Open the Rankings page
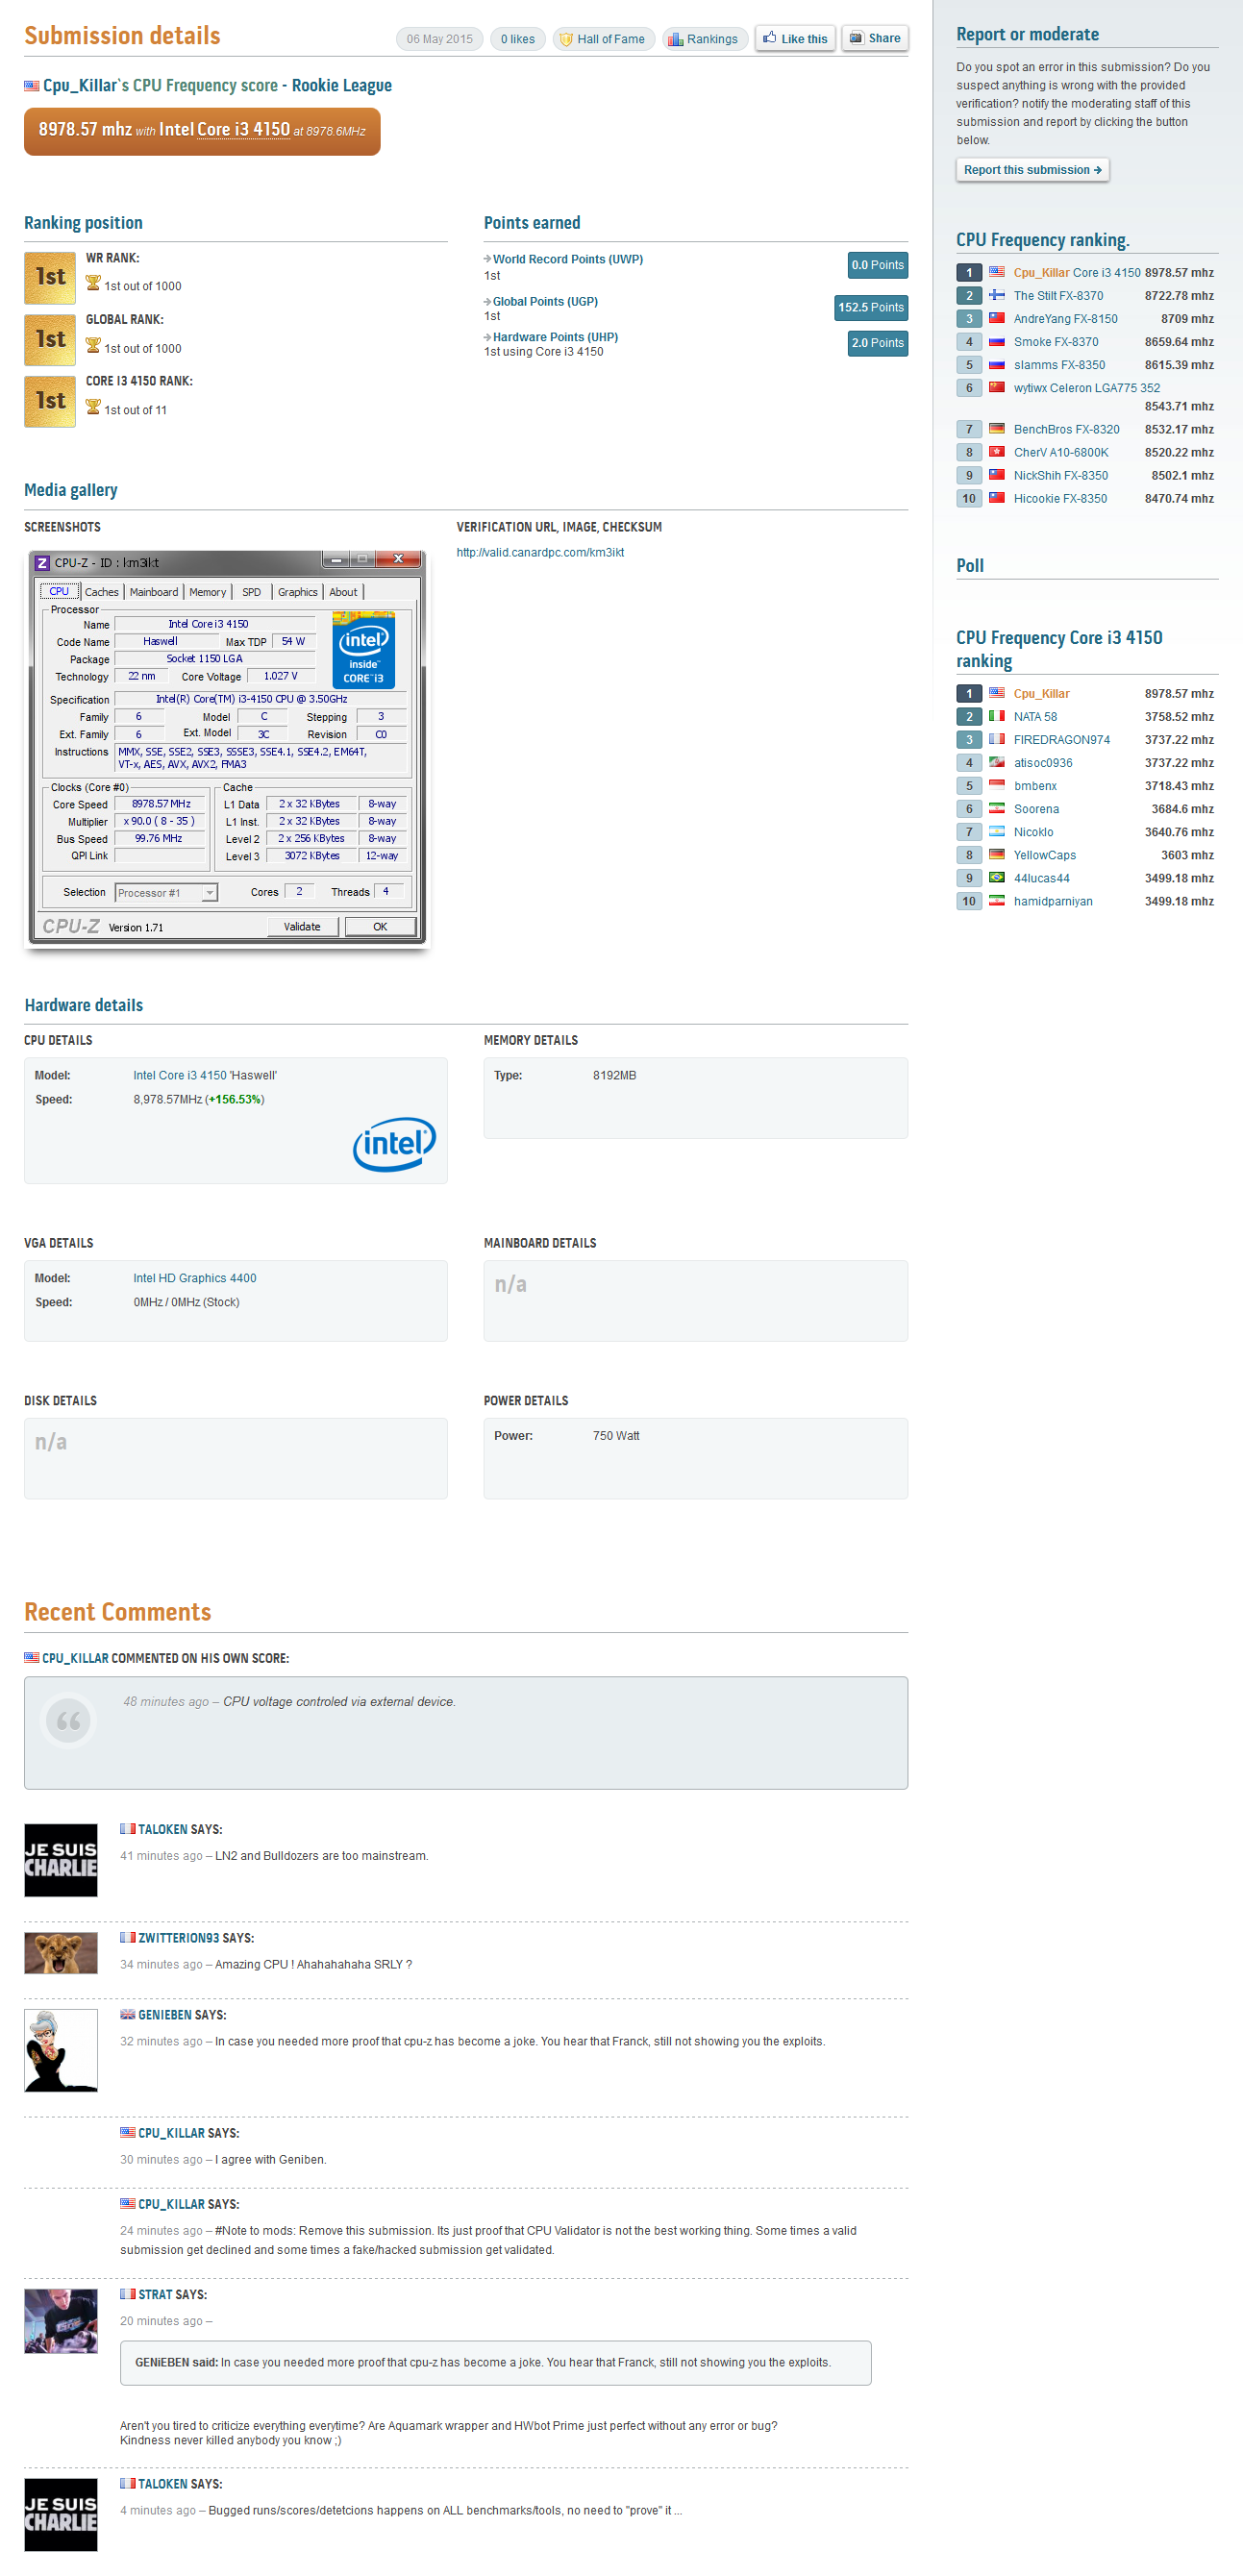 (704, 40)
